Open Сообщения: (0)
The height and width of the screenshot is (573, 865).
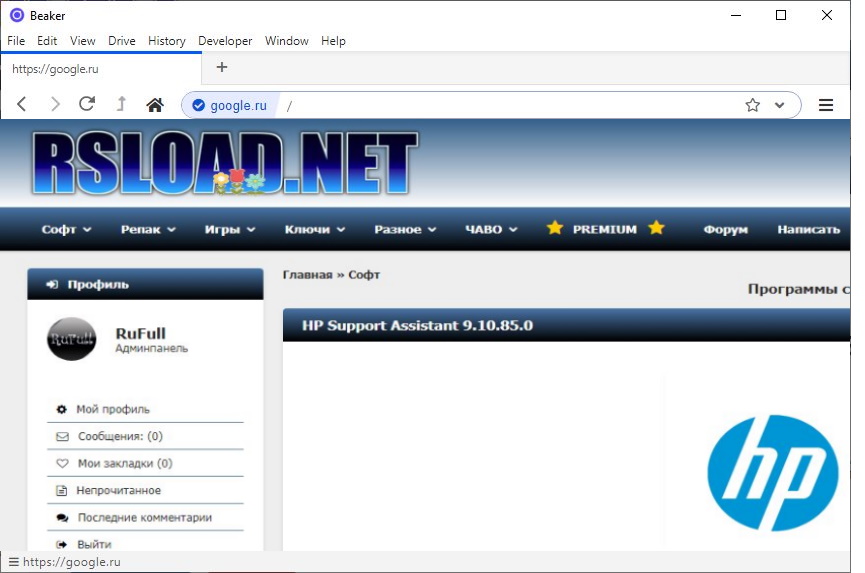point(120,436)
